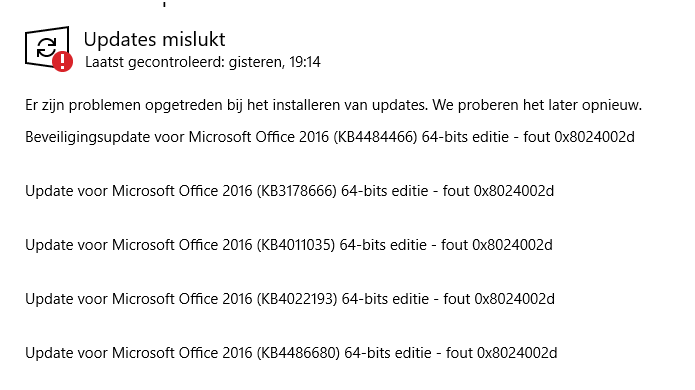
Task: Click the 19:14 last-checked time
Action: point(305,62)
